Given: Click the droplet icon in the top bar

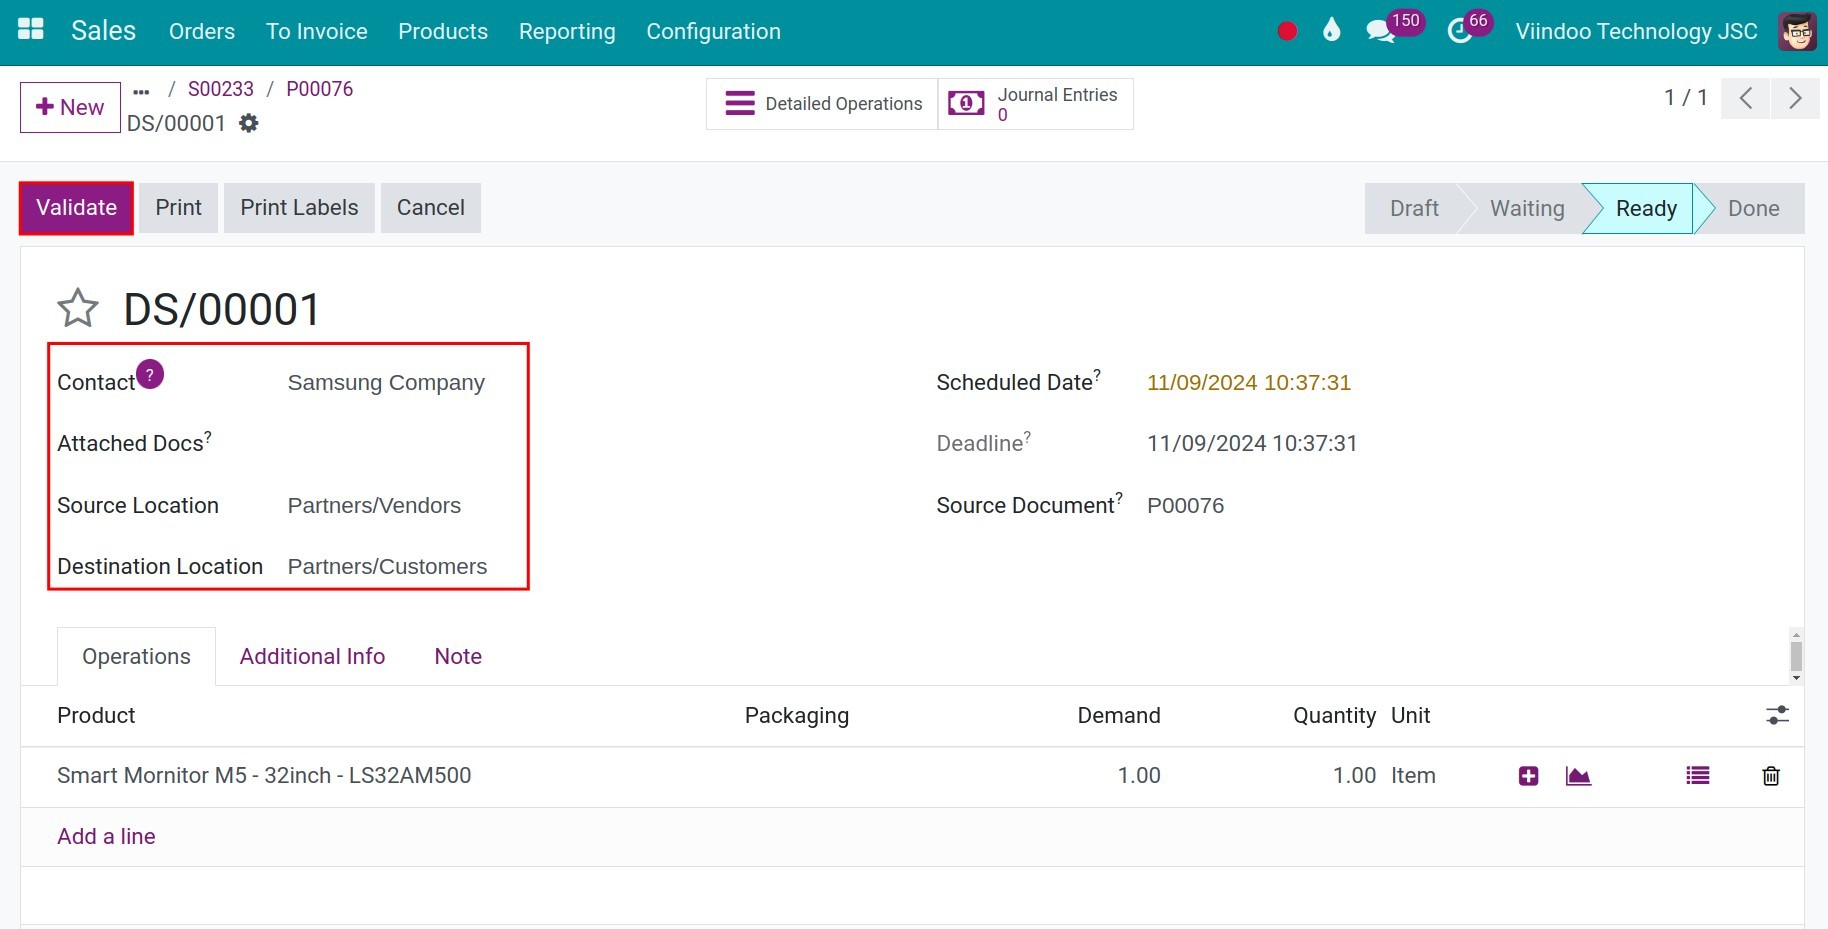Looking at the screenshot, I should point(1331,30).
